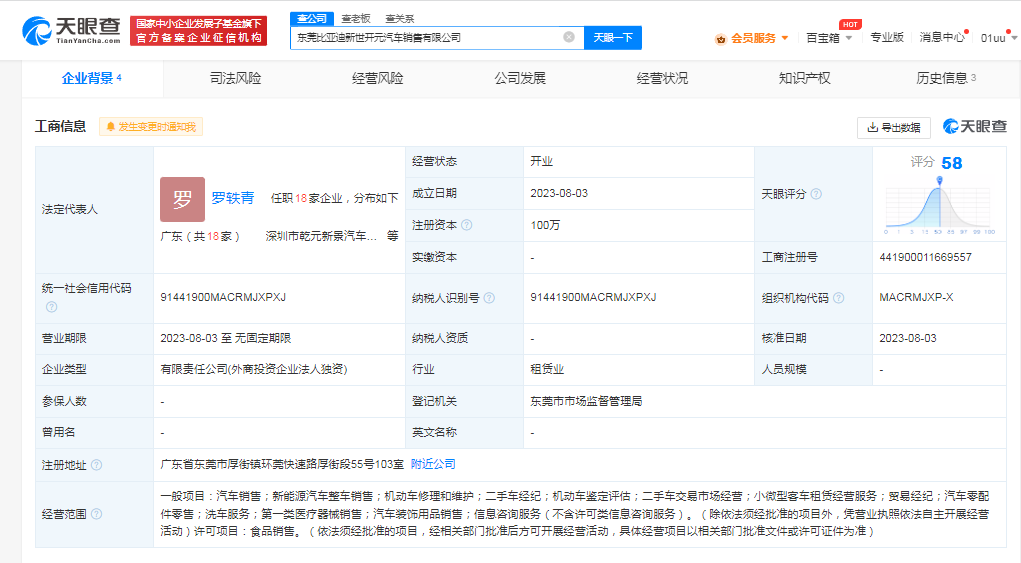Click the 罗 avatar of legal representative
Screen dimensions: 1021x563
coord(182,199)
